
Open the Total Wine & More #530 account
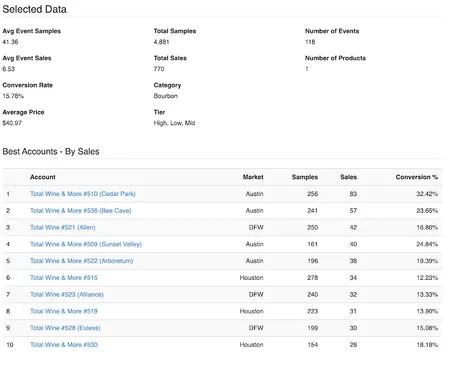click(64, 345)
